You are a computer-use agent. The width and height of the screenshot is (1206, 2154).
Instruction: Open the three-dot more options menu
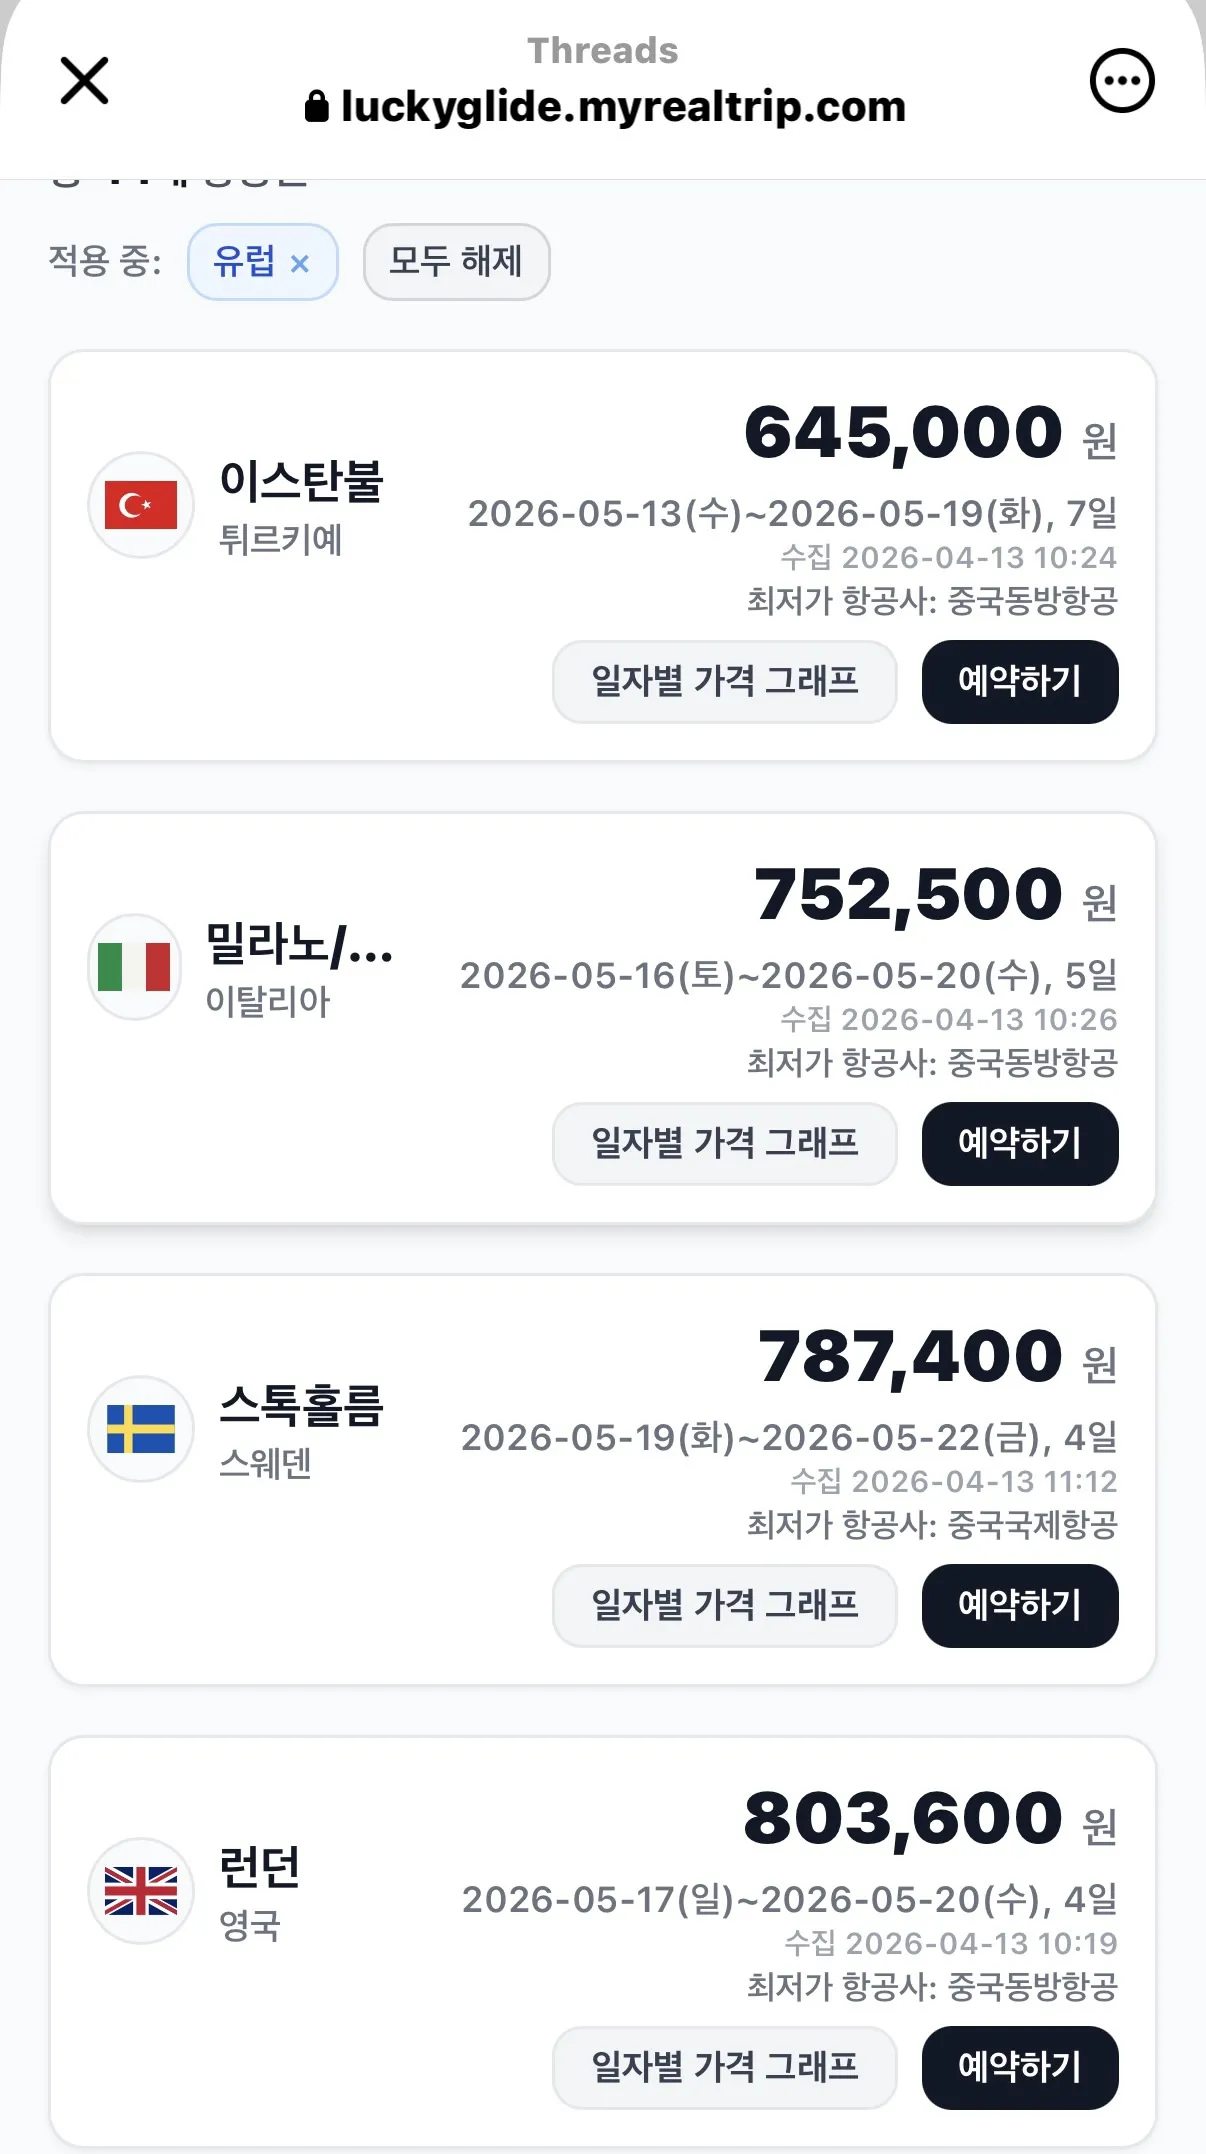coord(1121,80)
